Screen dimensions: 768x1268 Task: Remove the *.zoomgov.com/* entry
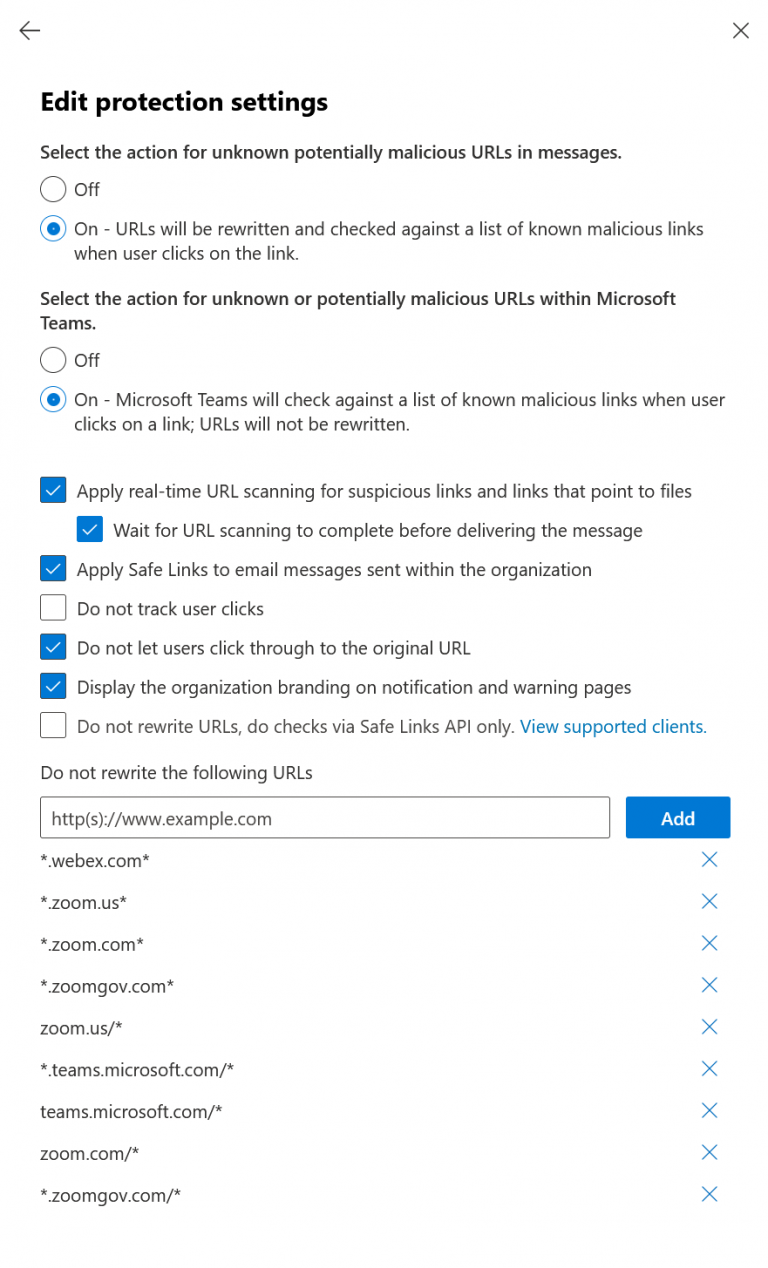point(710,1194)
